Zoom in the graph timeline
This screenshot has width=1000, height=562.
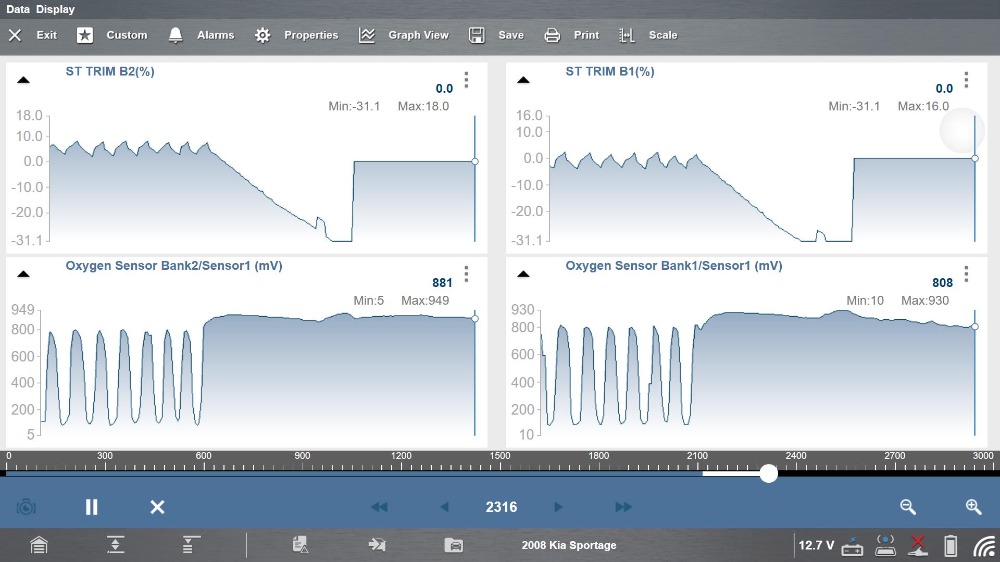click(973, 507)
